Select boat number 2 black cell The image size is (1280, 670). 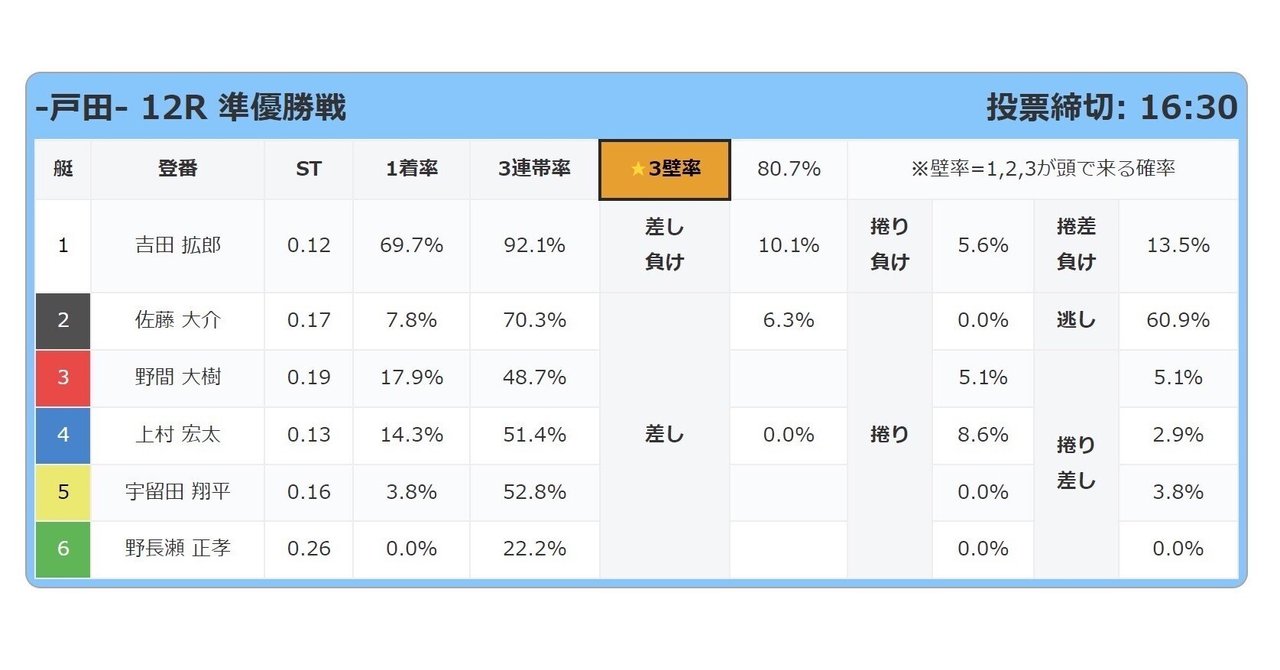(x=63, y=320)
